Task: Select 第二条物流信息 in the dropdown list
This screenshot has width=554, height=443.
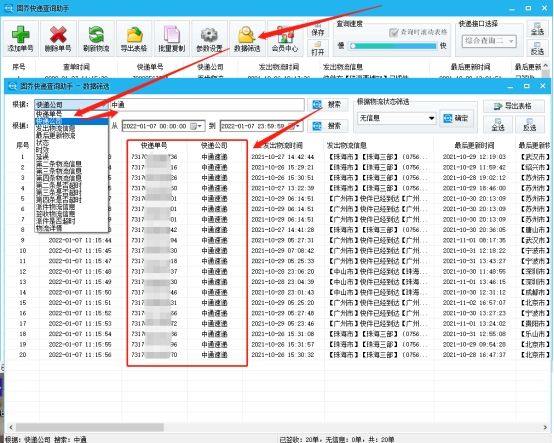Action: pyautogui.click(x=71, y=164)
